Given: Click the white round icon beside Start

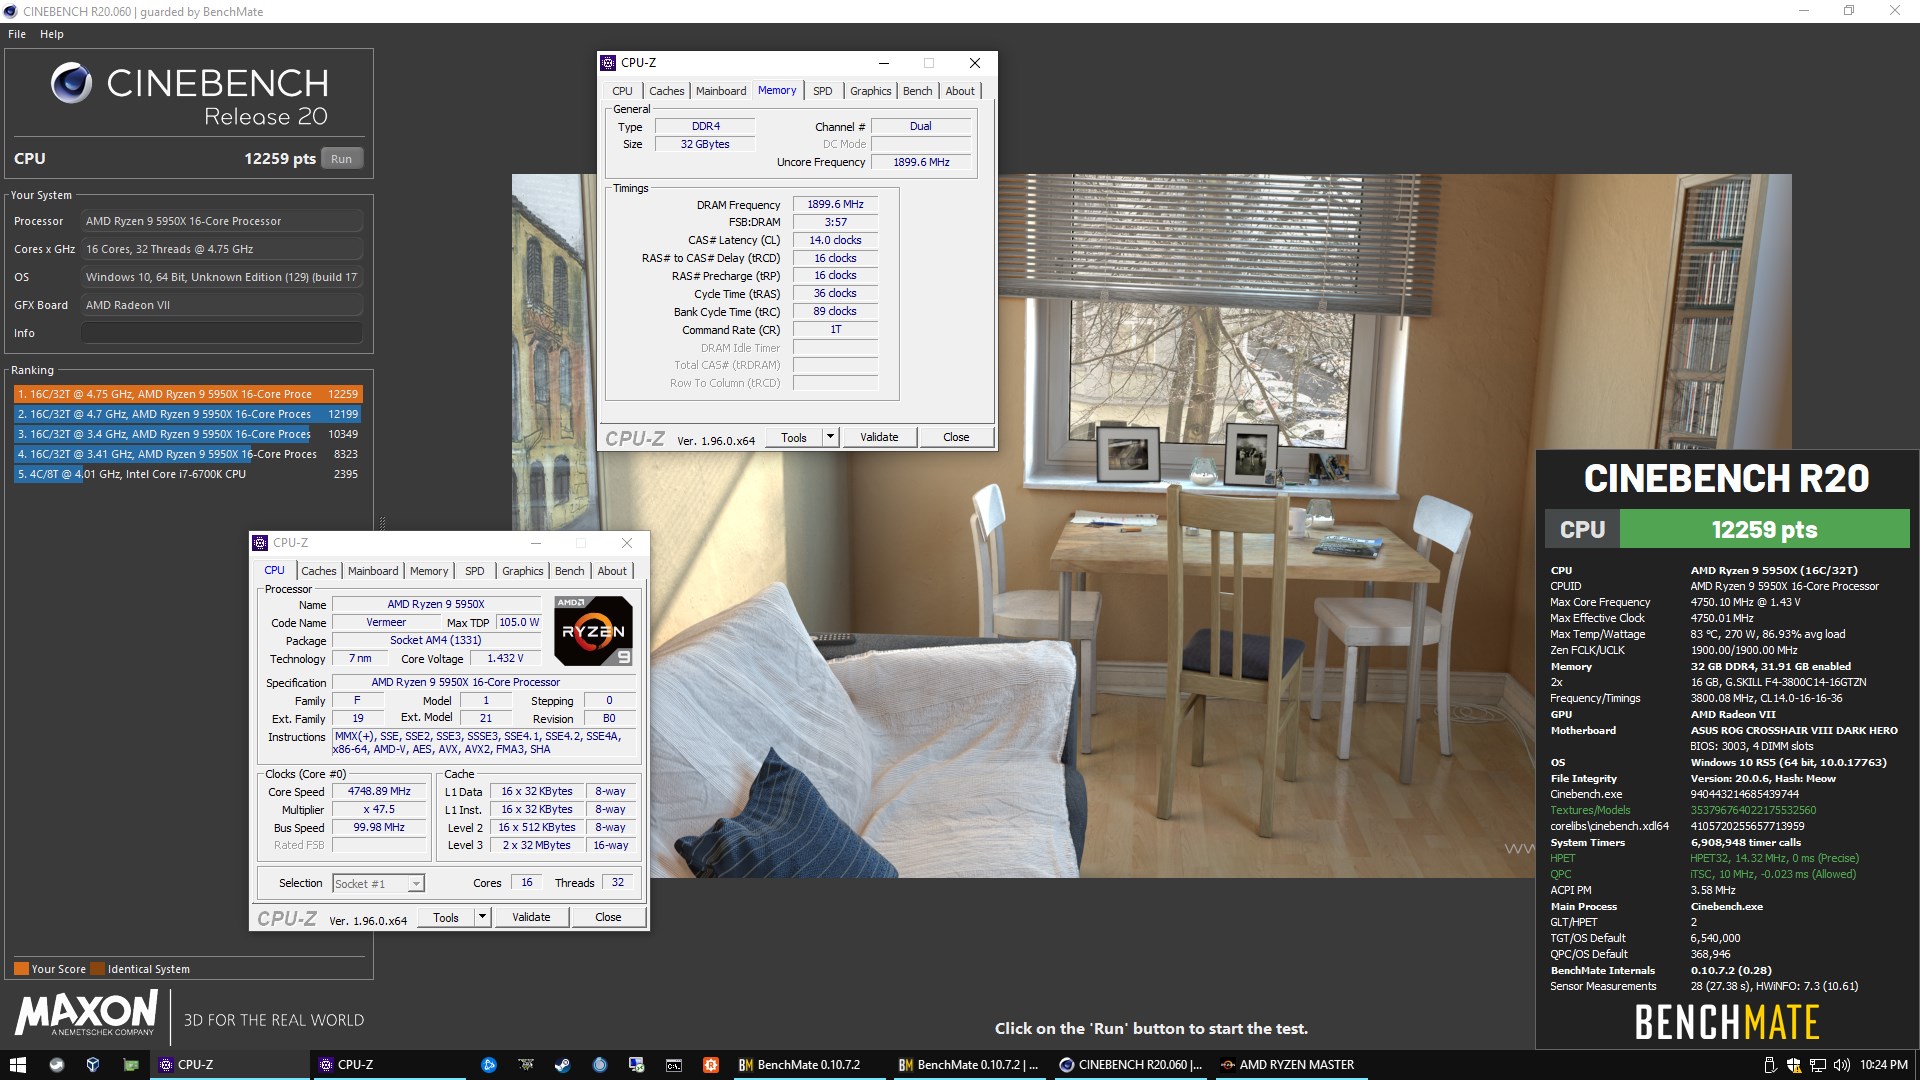Looking at the screenshot, I should [x=56, y=1065].
